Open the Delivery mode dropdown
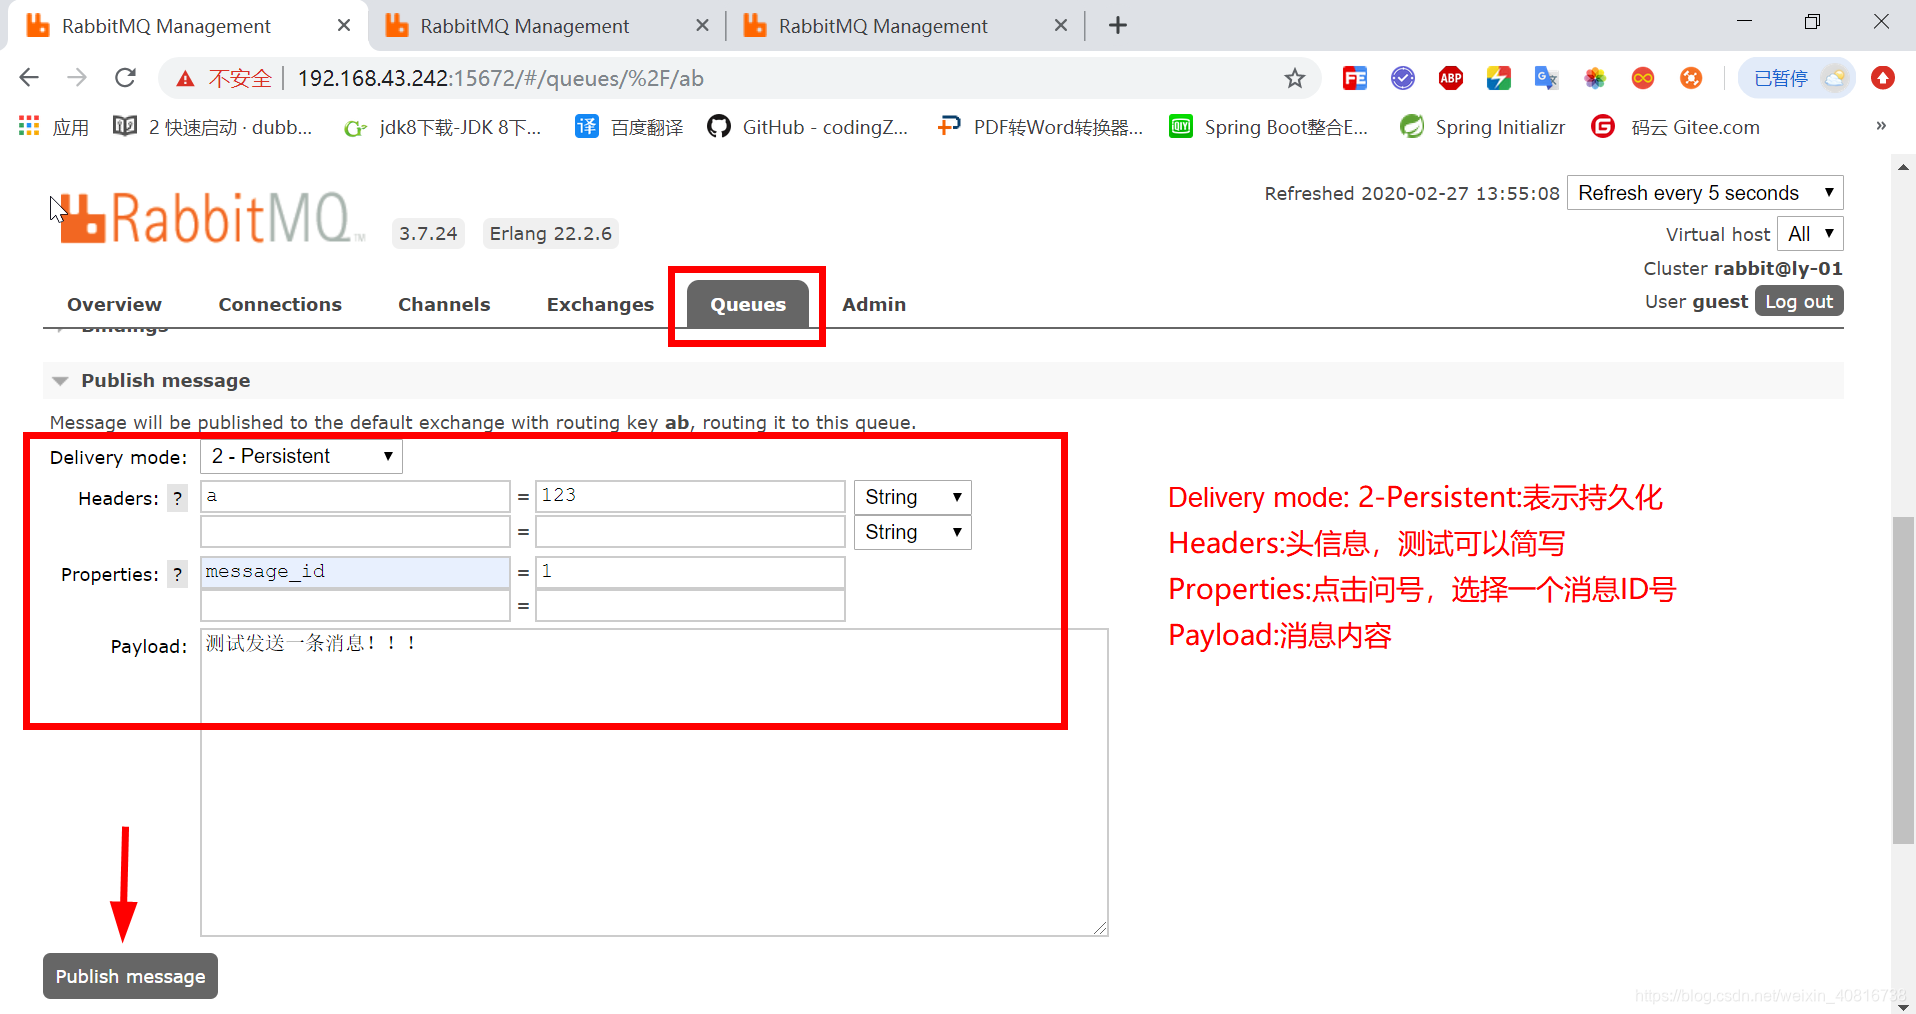The image size is (1916, 1014). pyautogui.click(x=301, y=456)
